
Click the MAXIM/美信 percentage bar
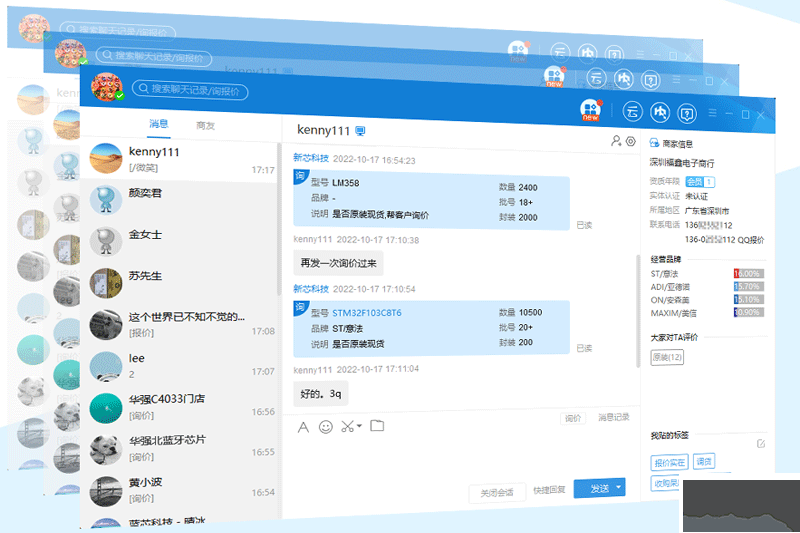pyautogui.click(x=748, y=312)
